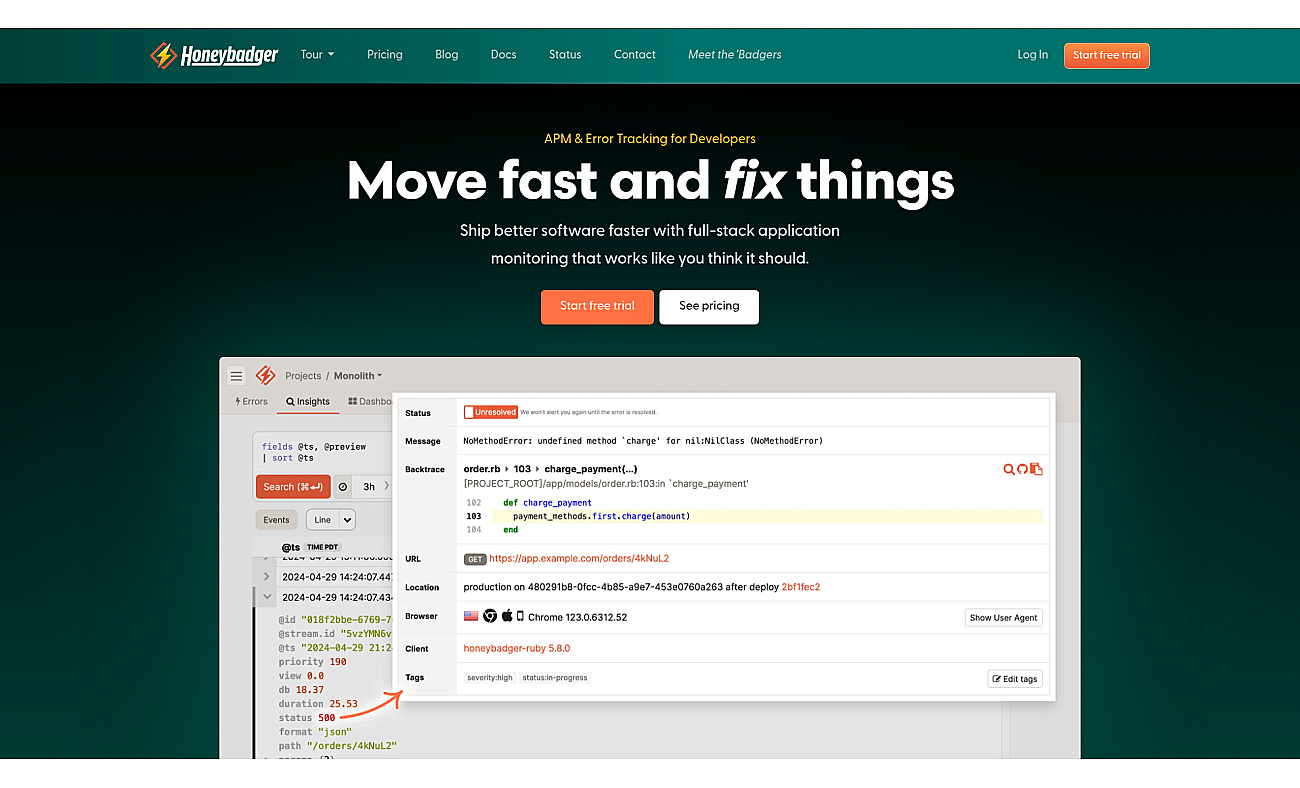Switch to the Dashboards tab
This screenshot has width=1300, height=788.
pos(369,402)
